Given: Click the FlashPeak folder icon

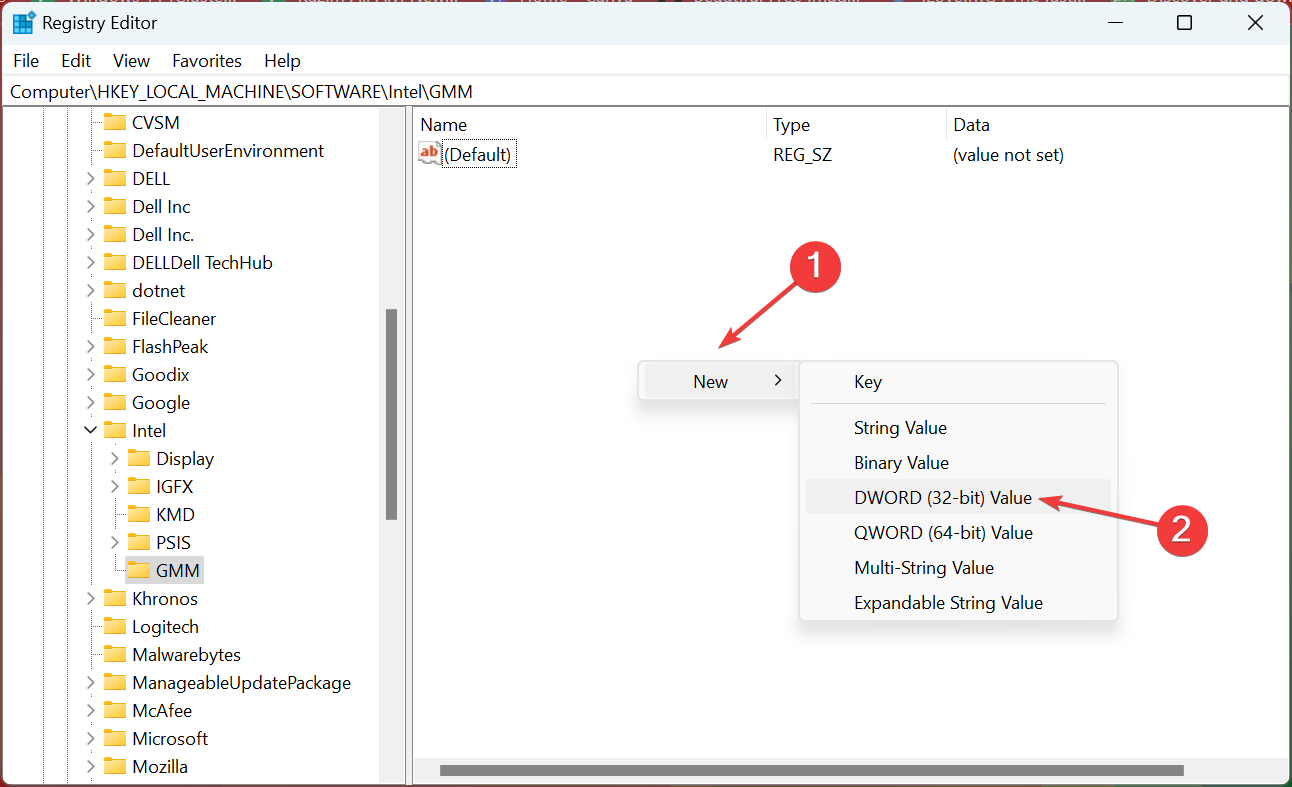Looking at the screenshot, I should point(115,347).
